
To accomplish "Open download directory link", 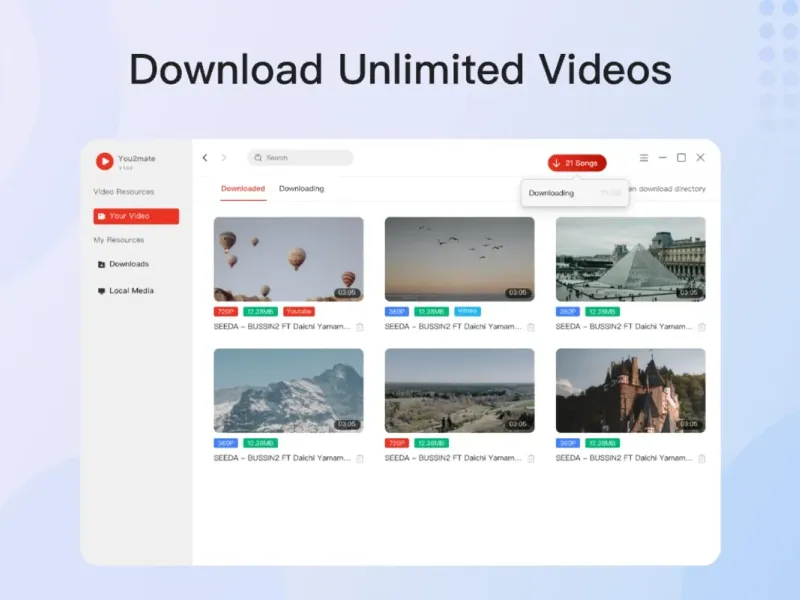I will [x=668, y=189].
